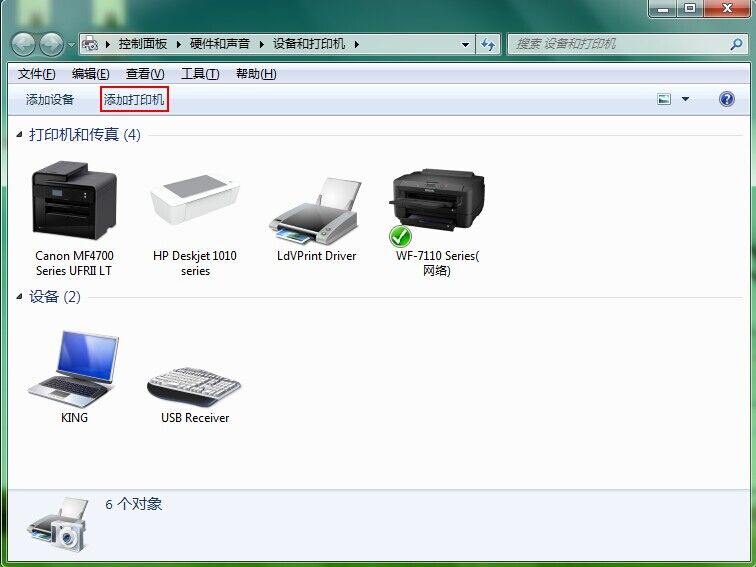Open the view options dropdown arrow
Image resolution: width=756 pixels, height=567 pixels.
[x=685, y=99]
